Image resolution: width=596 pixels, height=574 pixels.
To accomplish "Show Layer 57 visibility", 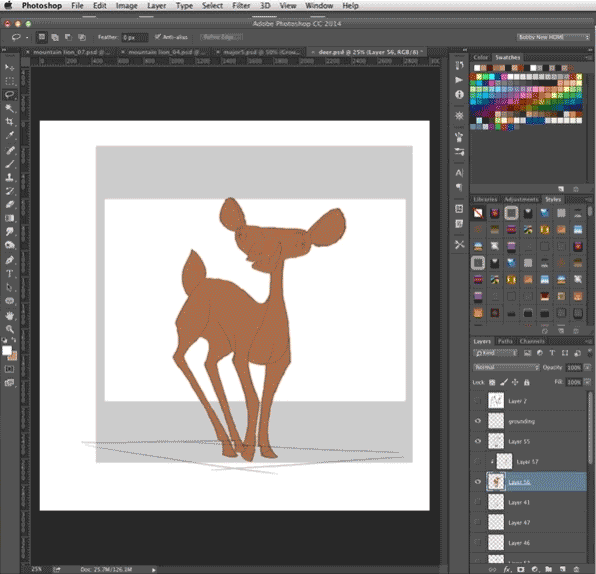I will point(478,461).
